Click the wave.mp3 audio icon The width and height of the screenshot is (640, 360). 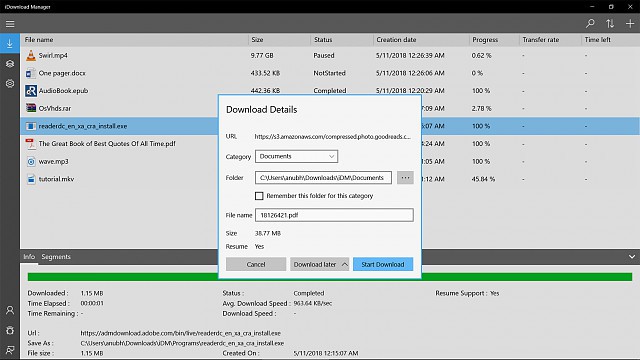(x=31, y=162)
